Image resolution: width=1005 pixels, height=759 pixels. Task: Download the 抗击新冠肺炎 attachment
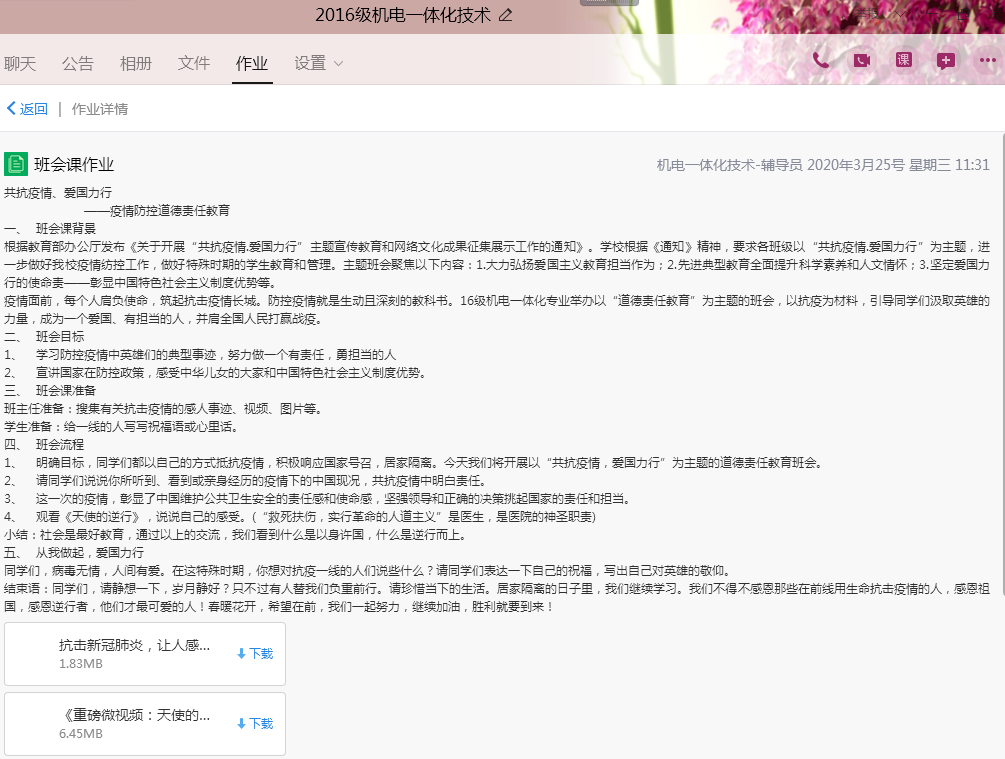[254, 653]
